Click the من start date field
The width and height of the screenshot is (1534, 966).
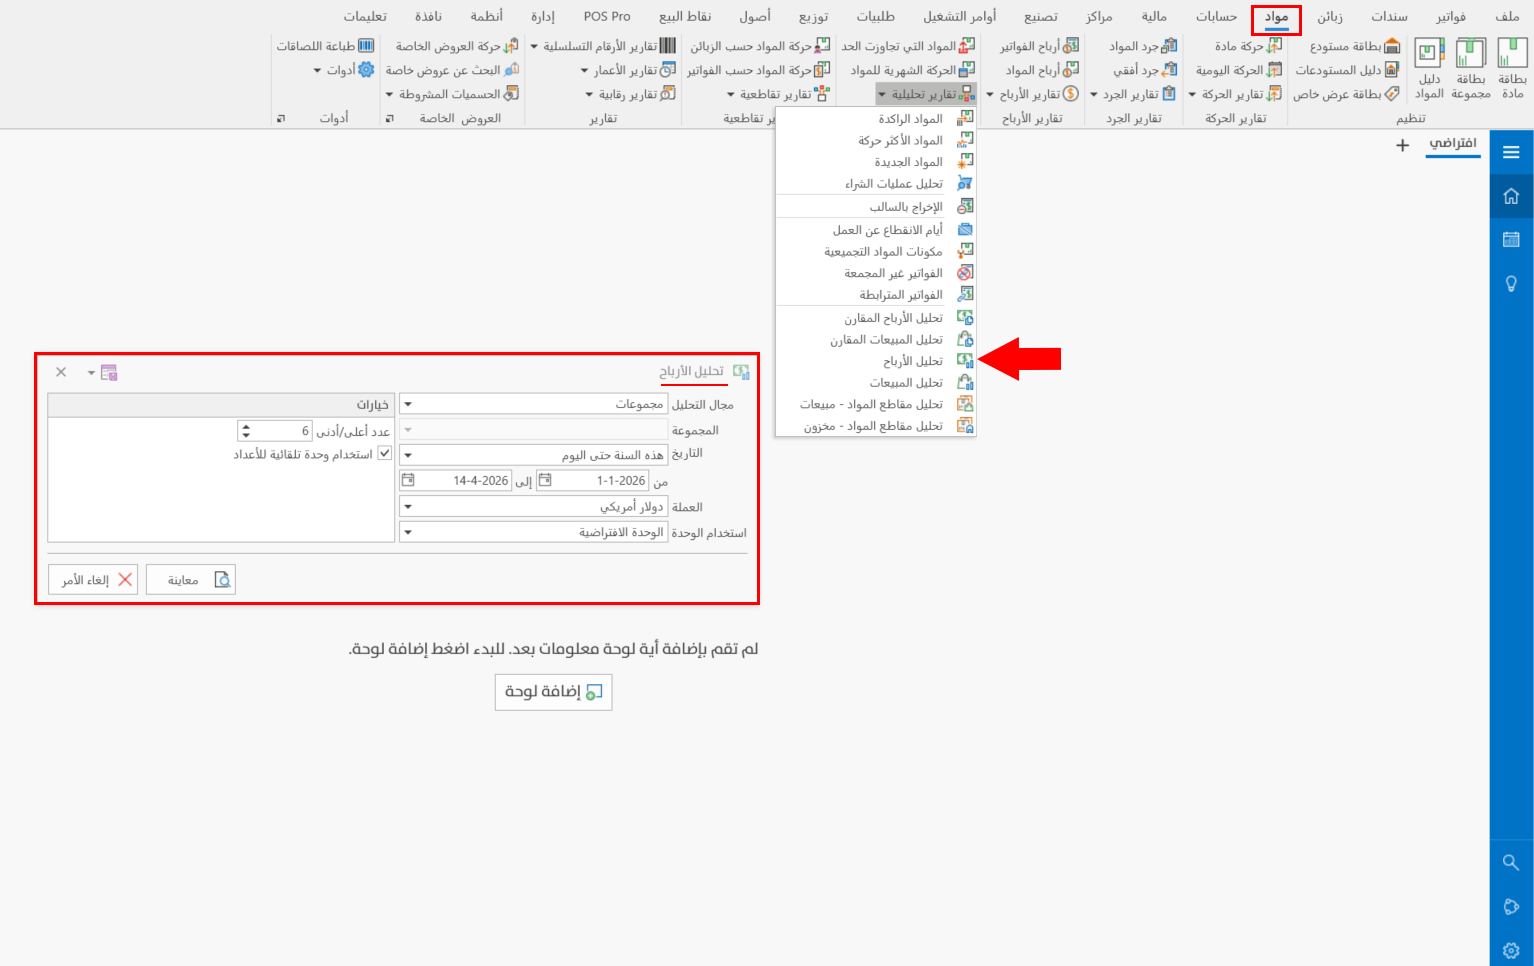[x=593, y=481]
